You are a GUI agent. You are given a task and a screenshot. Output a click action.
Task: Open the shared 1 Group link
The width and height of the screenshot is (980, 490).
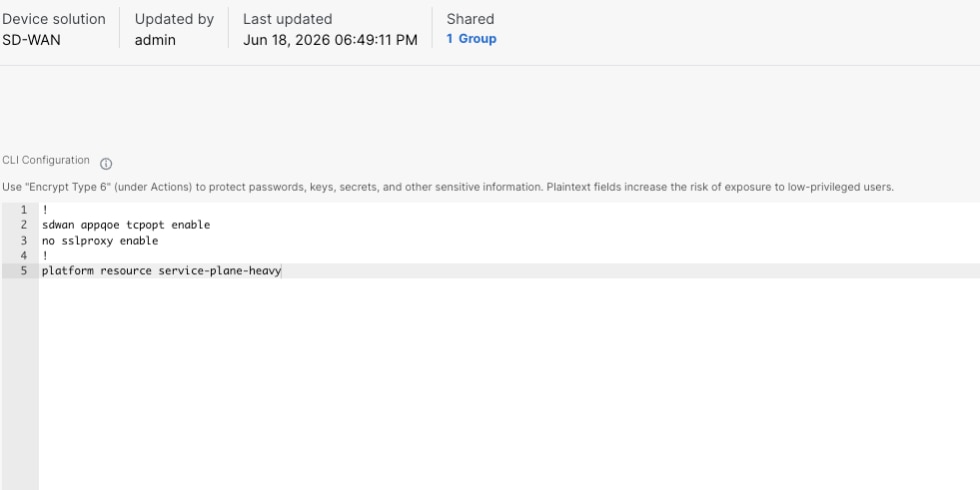(x=471, y=39)
